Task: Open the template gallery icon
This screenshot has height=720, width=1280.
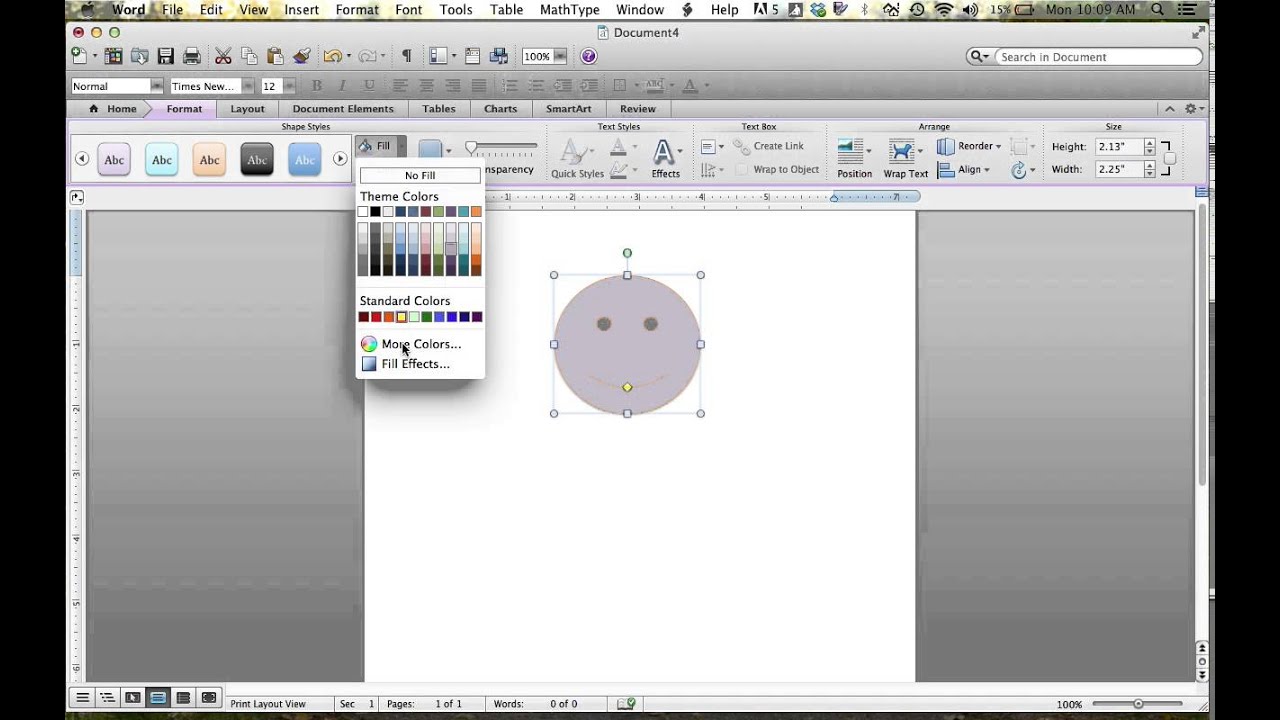Action: [x=113, y=56]
